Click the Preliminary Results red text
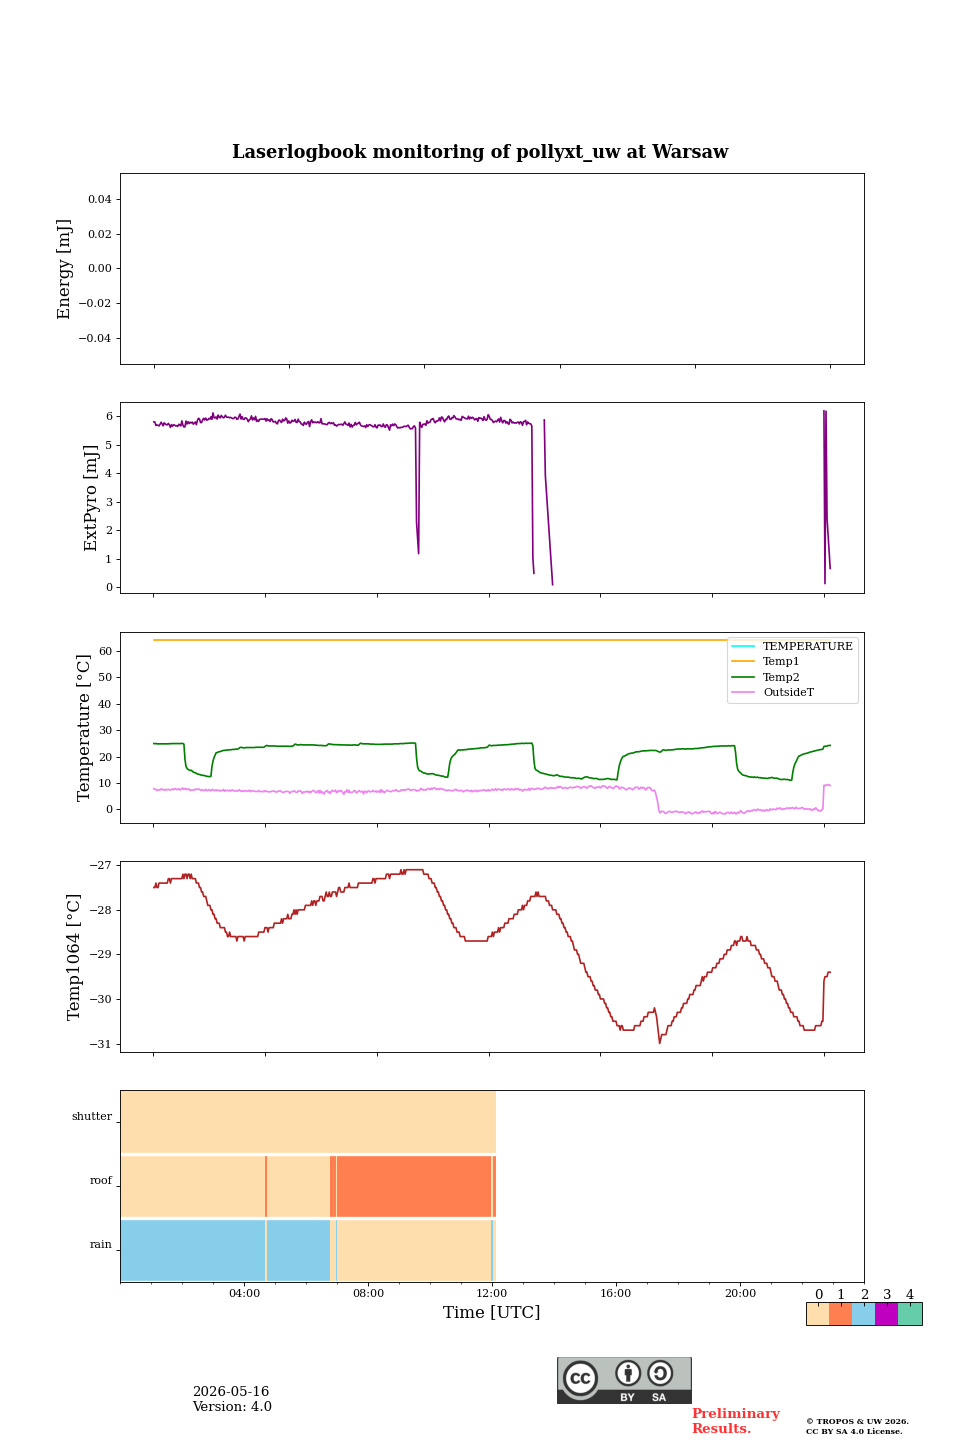 point(735,1421)
